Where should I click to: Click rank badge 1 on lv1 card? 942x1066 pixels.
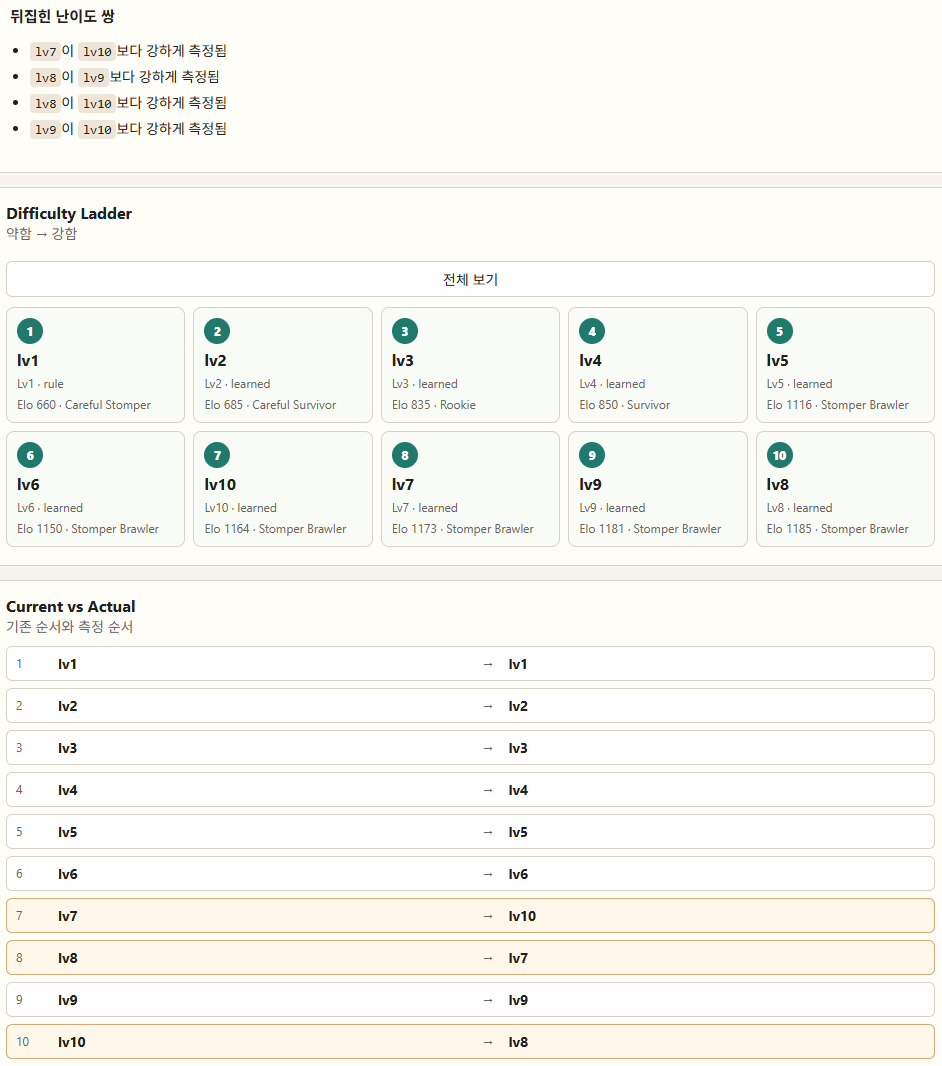point(30,332)
